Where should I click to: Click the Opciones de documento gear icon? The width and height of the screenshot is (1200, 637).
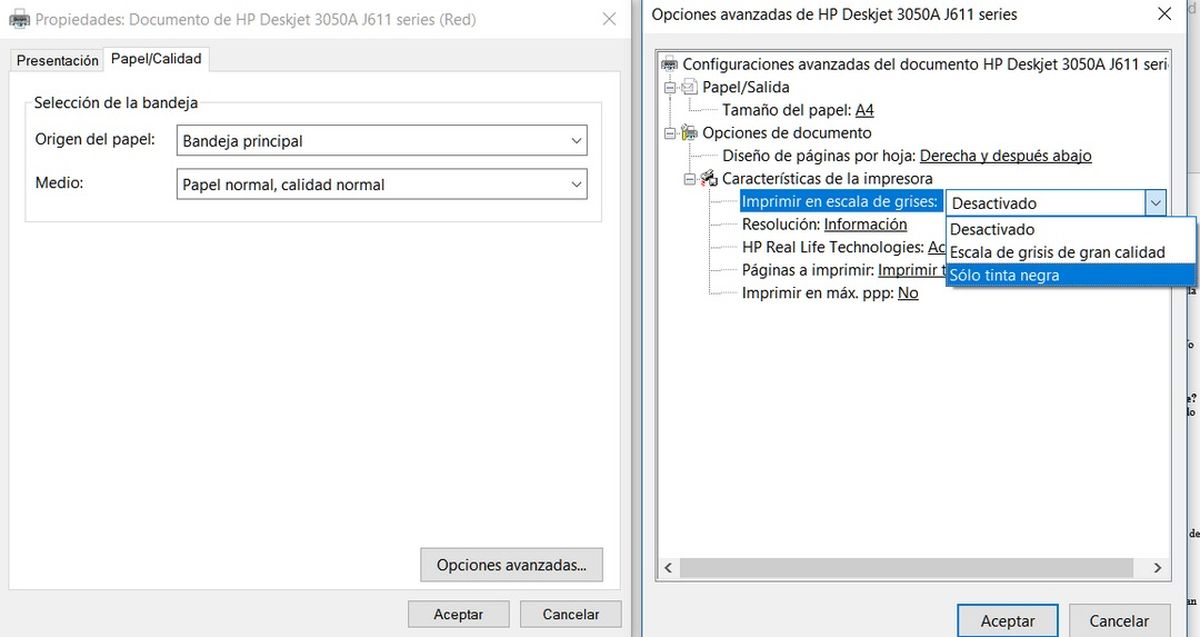coord(688,132)
